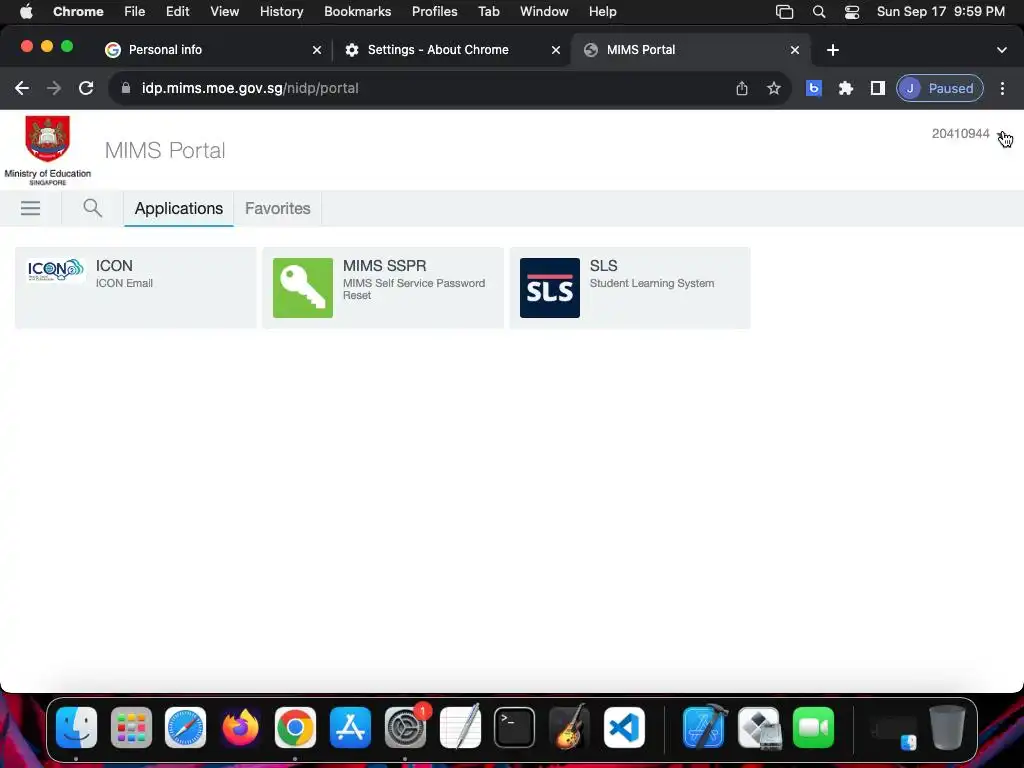Open the hamburger menu in MIMS Portal

click(x=31, y=208)
